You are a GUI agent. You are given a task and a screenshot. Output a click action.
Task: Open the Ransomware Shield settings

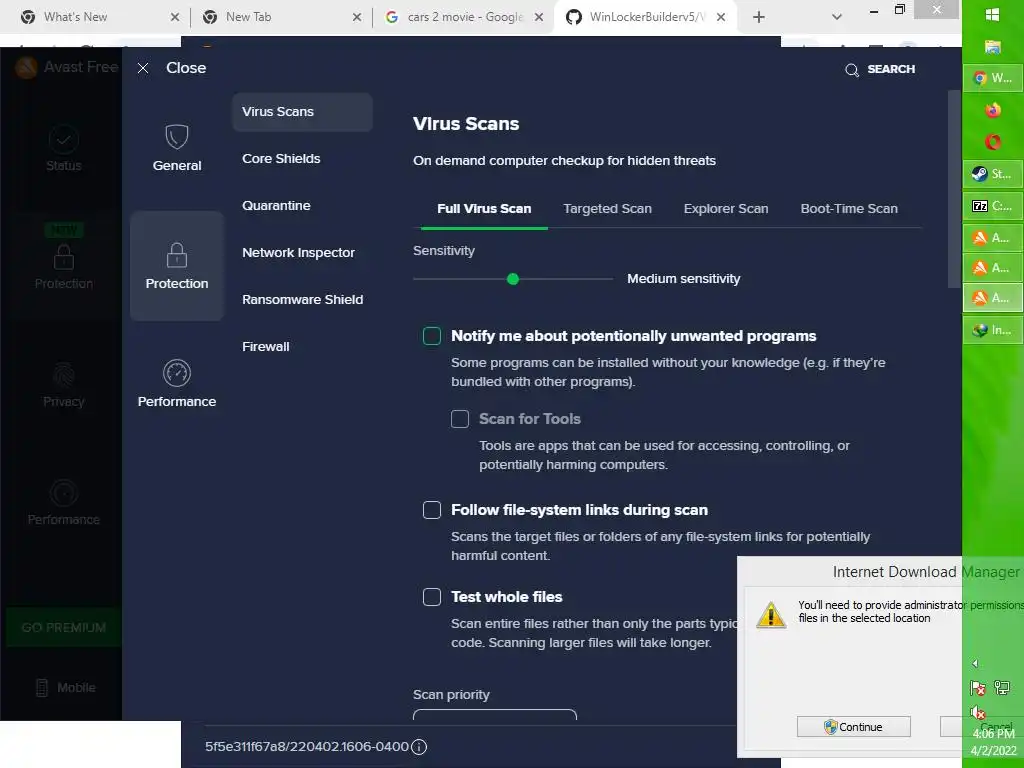(302, 300)
